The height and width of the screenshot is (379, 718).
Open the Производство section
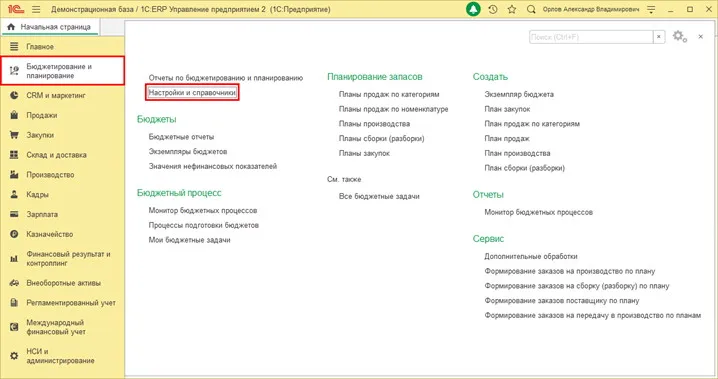coord(62,174)
